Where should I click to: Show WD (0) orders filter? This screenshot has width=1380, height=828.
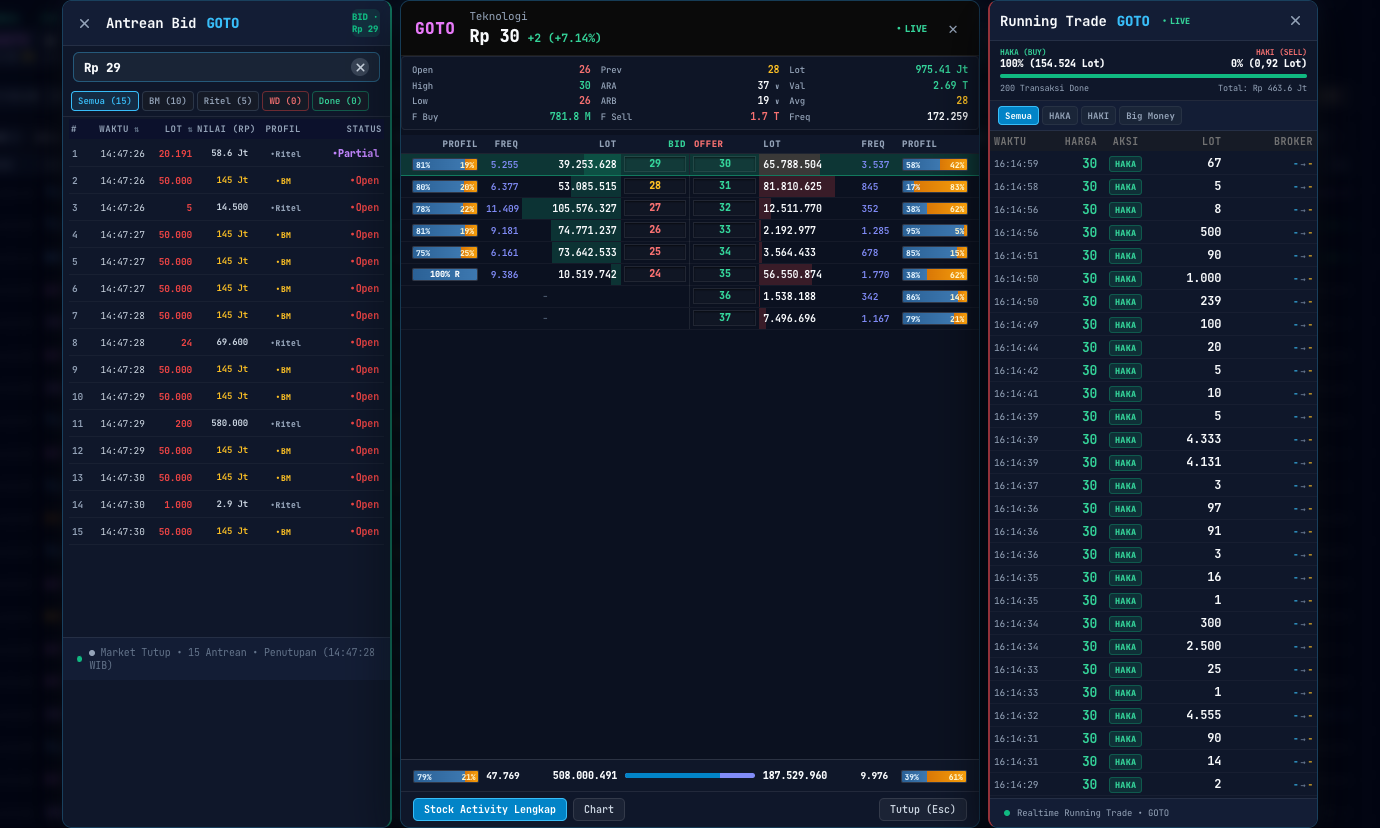click(x=285, y=101)
